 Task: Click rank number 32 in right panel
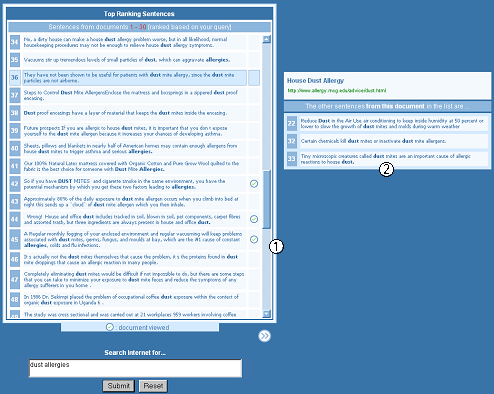[292, 141]
